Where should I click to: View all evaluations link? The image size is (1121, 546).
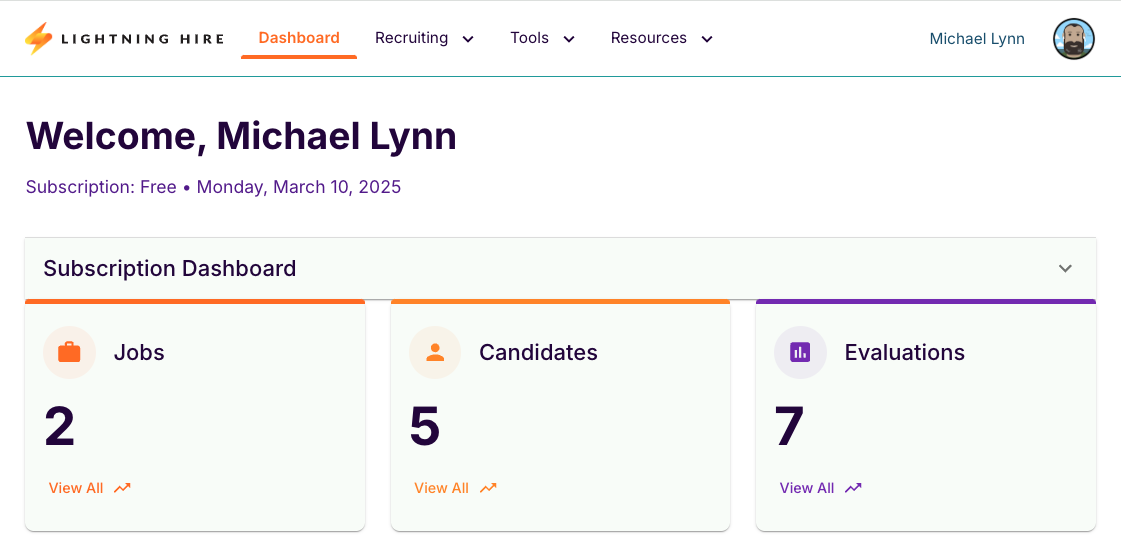[x=807, y=488]
